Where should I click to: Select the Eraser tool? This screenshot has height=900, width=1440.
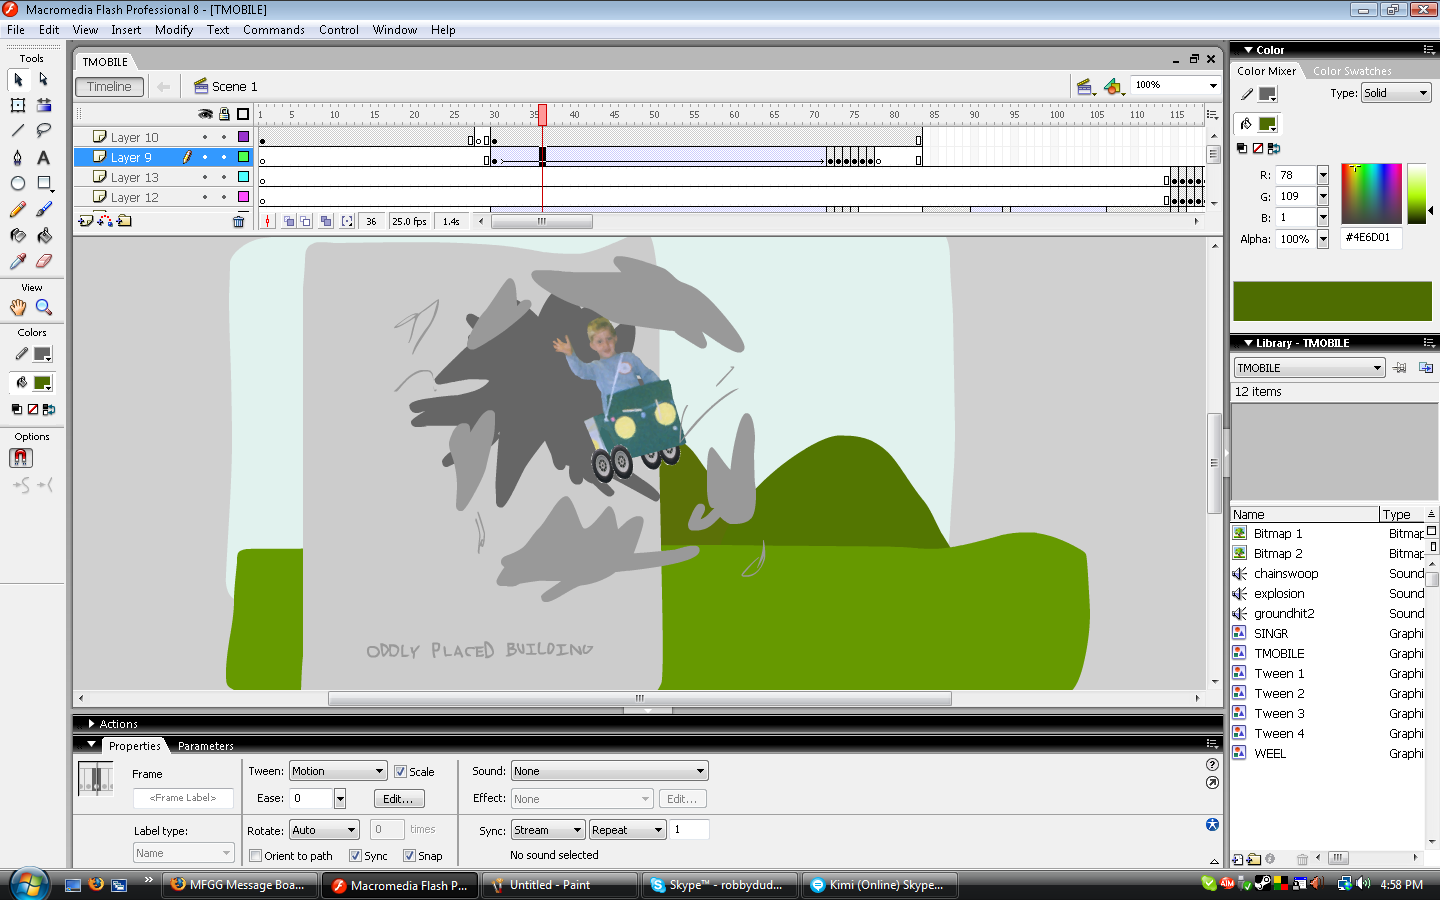(44, 261)
